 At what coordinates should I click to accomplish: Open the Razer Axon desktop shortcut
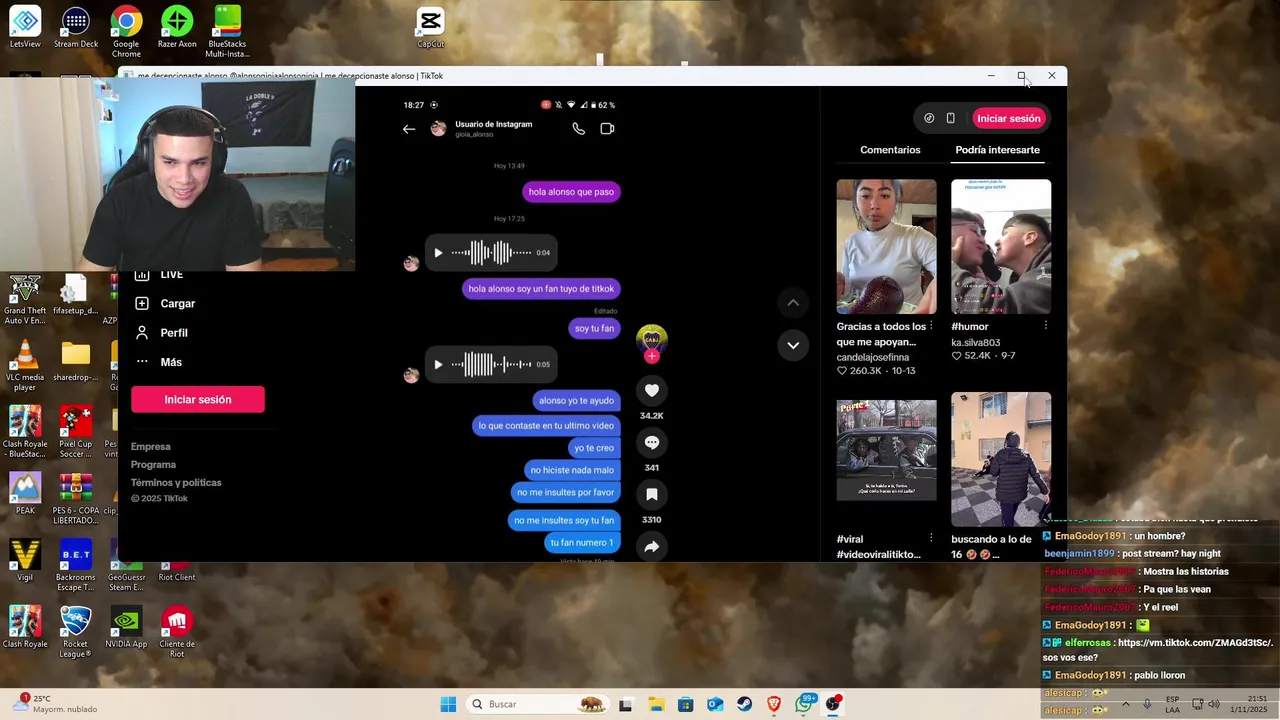click(x=177, y=28)
